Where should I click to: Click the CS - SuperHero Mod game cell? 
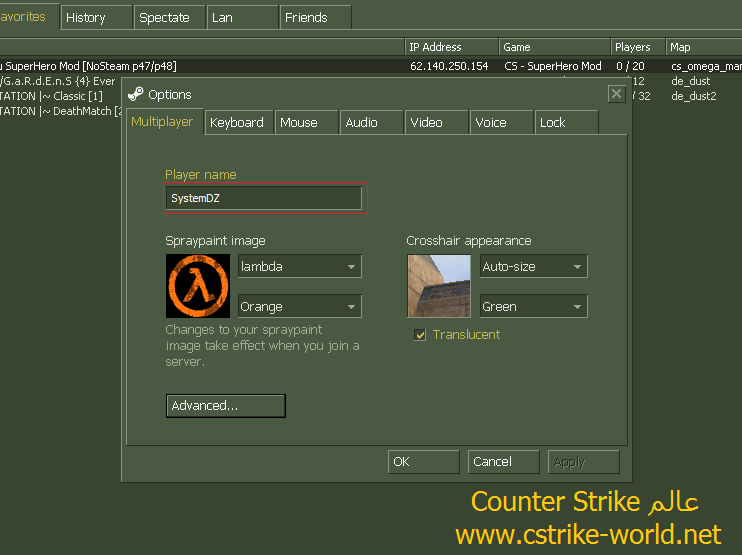pyautogui.click(x=553, y=66)
